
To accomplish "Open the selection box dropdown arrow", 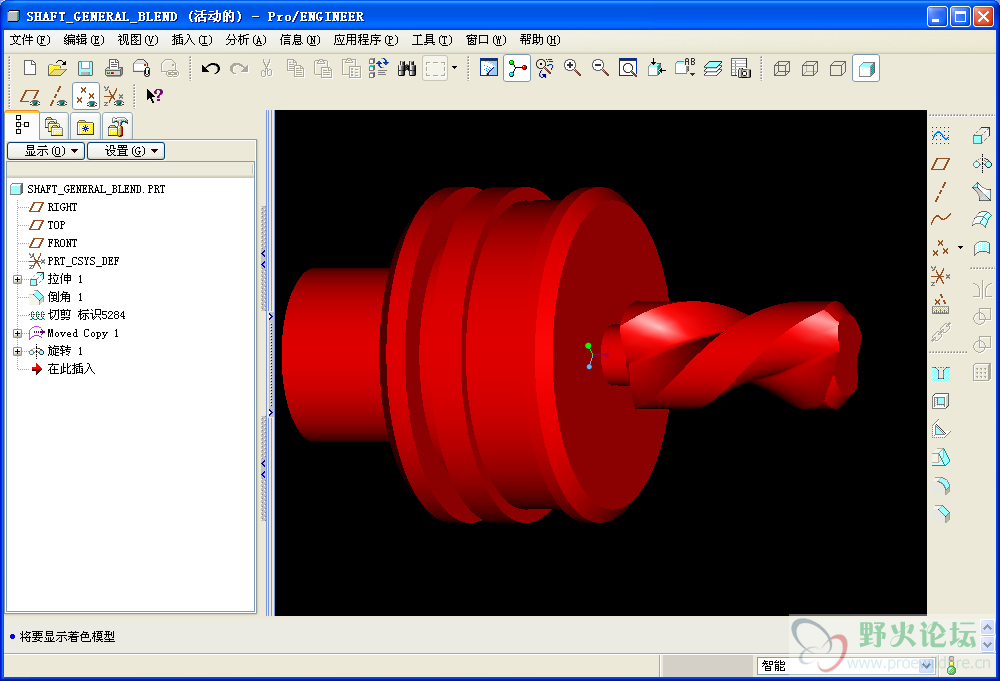I will (x=454, y=68).
